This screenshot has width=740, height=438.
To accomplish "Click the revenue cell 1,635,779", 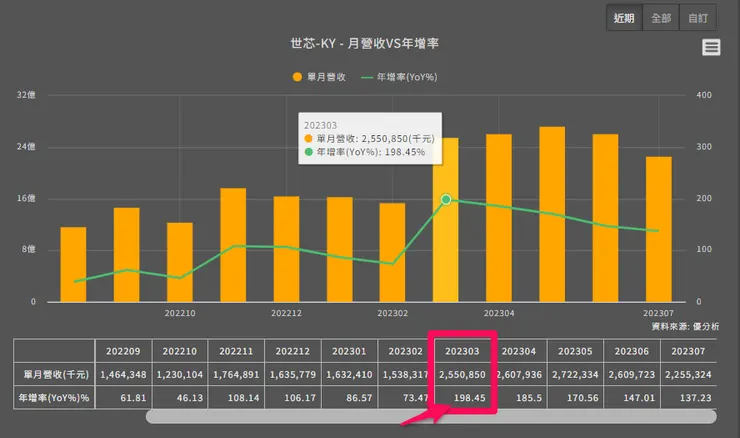I will coord(293,374).
